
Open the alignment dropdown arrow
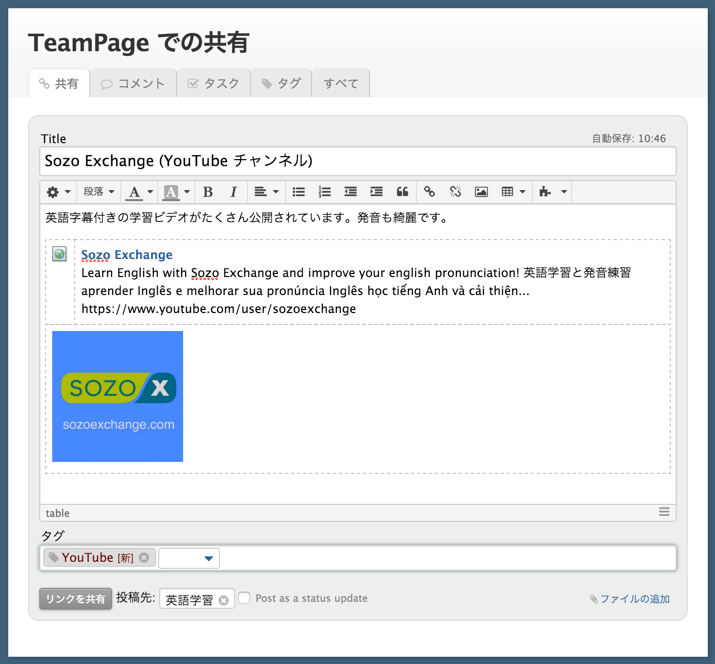[276, 192]
